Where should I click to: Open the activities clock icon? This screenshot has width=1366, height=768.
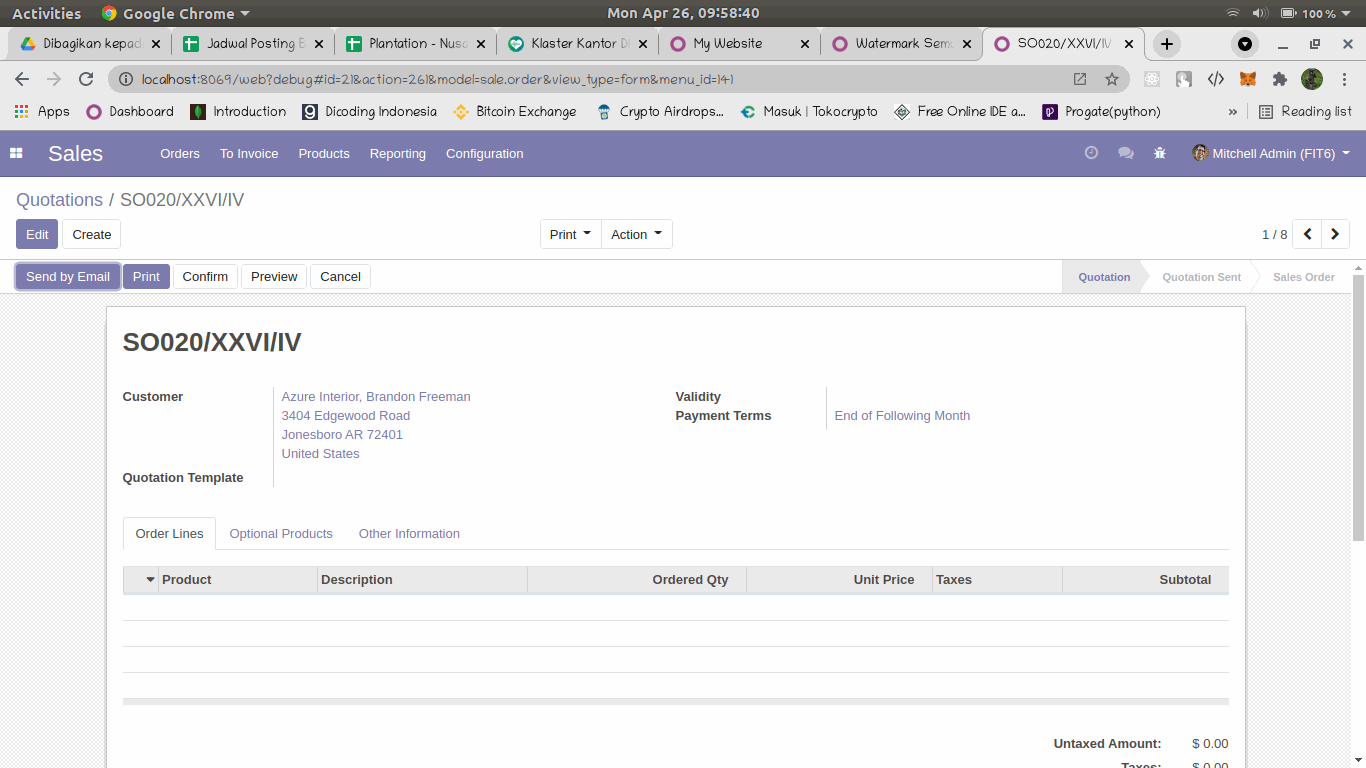pyautogui.click(x=1091, y=153)
